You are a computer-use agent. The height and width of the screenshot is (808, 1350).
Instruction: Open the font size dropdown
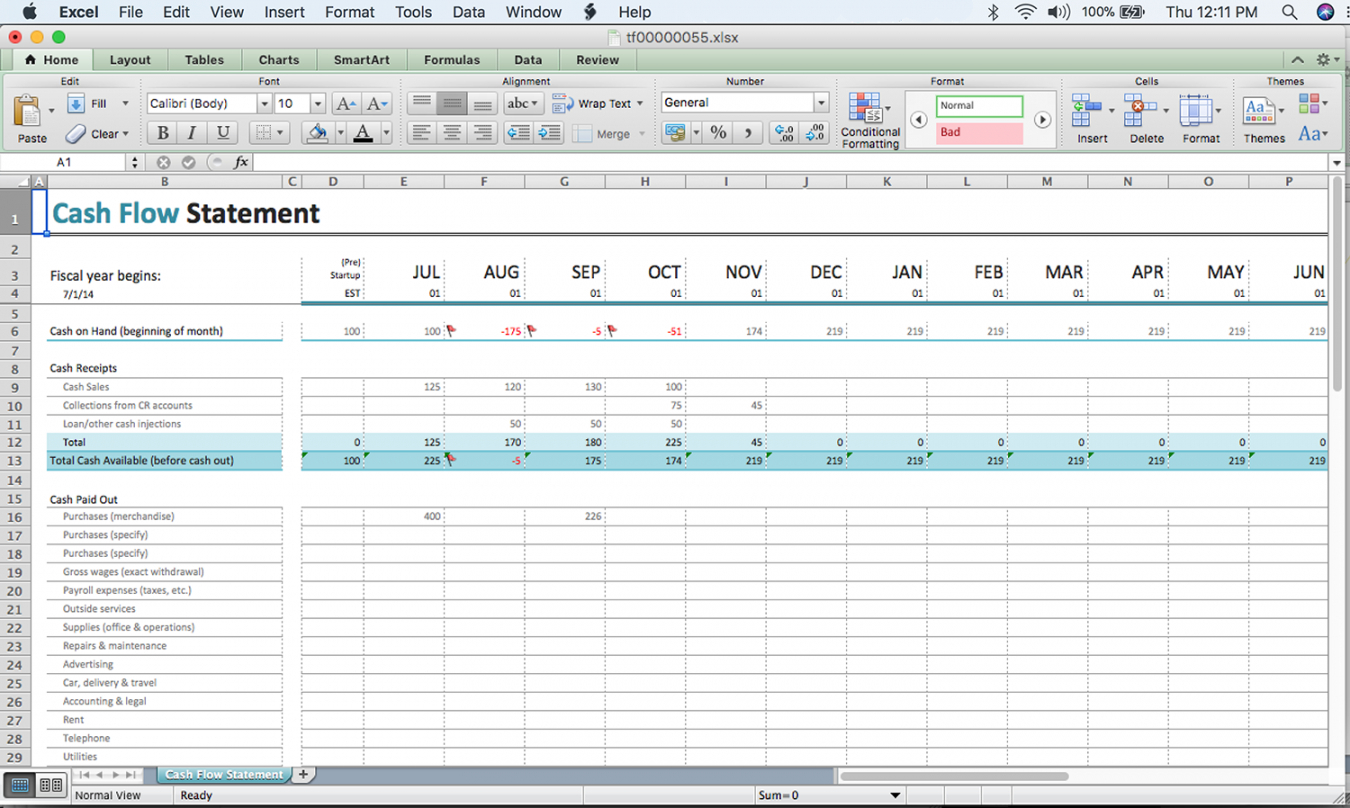(318, 104)
